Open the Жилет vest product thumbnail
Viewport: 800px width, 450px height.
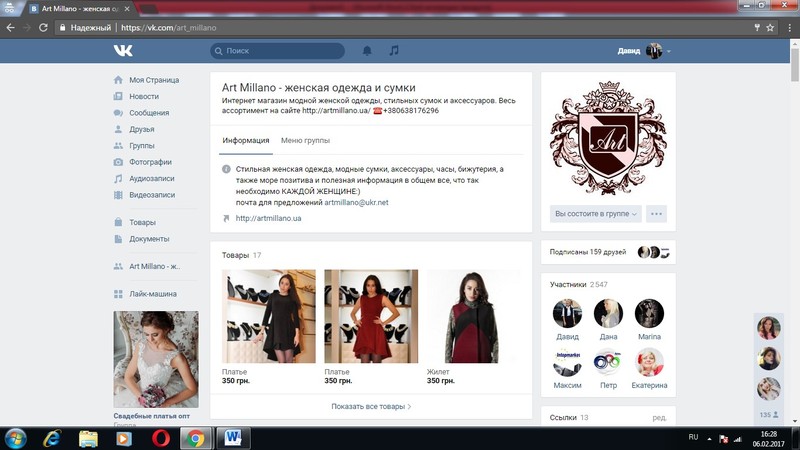473,316
